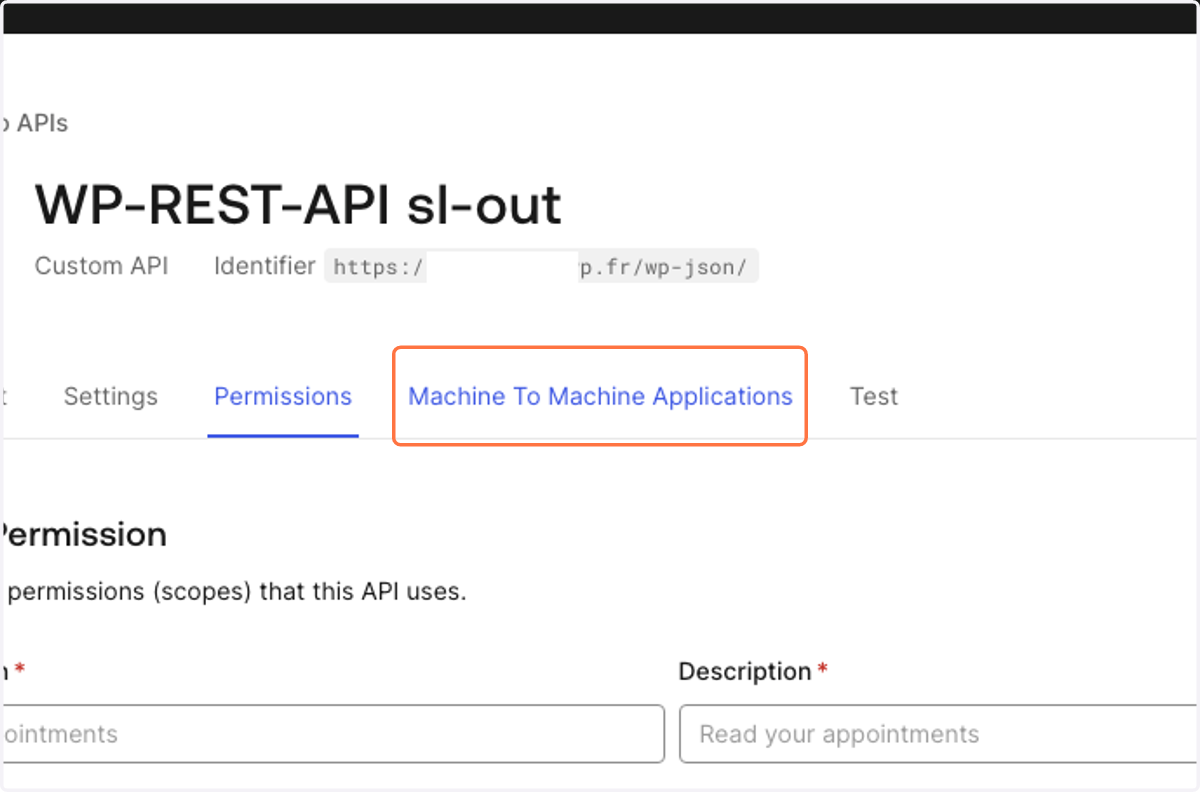Click the 'Identifier' label
Viewport: 1200px width, 792px height.
(x=265, y=266)
